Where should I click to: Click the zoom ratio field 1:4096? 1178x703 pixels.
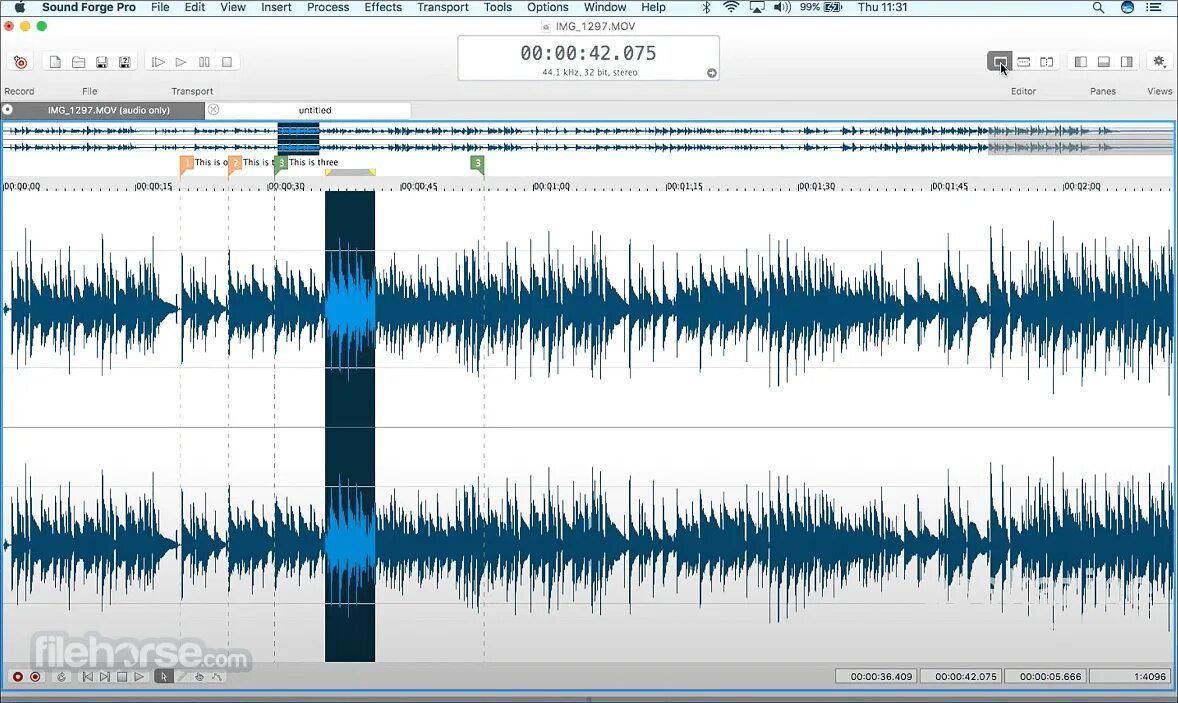(x=1131, y=677)
